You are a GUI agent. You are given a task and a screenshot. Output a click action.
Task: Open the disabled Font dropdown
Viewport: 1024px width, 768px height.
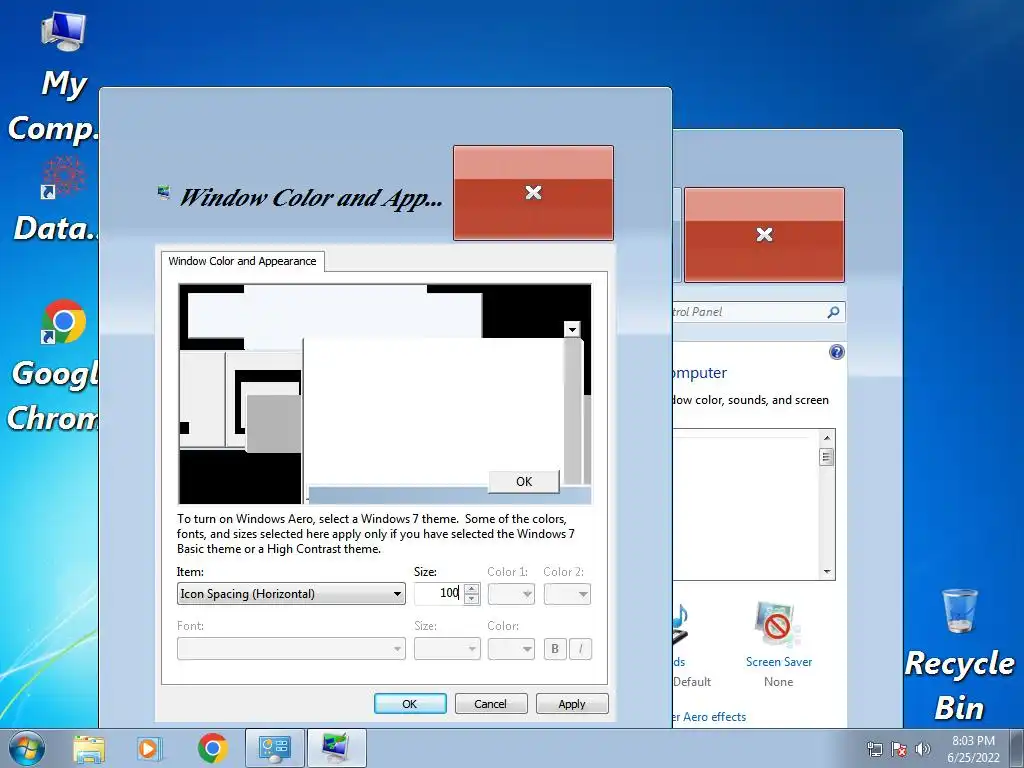click(291, 648)
